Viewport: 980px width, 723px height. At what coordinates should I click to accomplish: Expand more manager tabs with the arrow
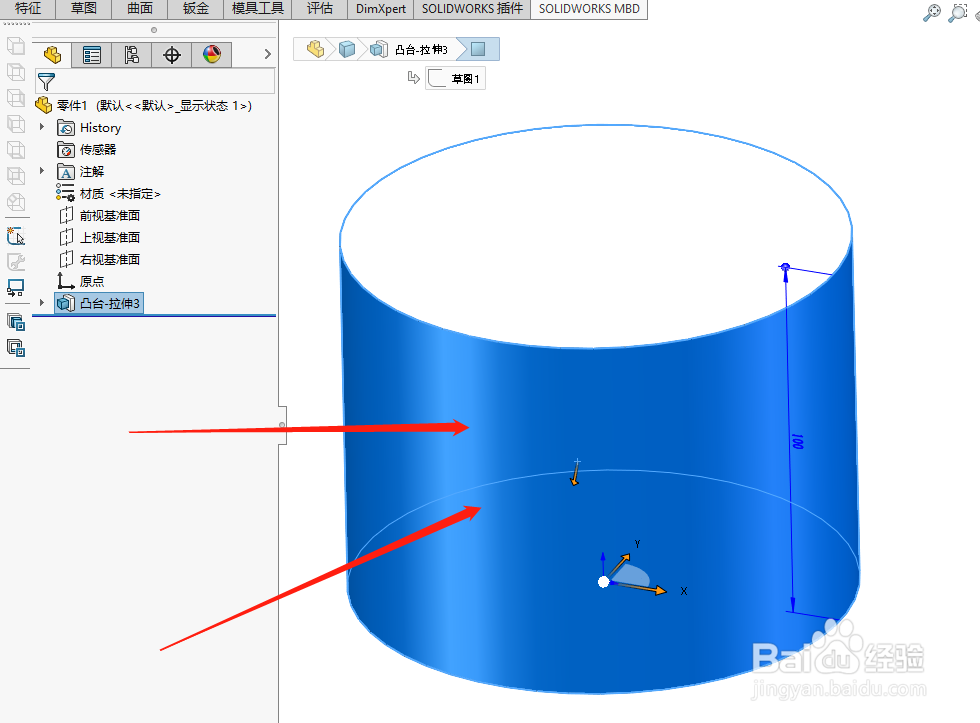tap(268, 54)
